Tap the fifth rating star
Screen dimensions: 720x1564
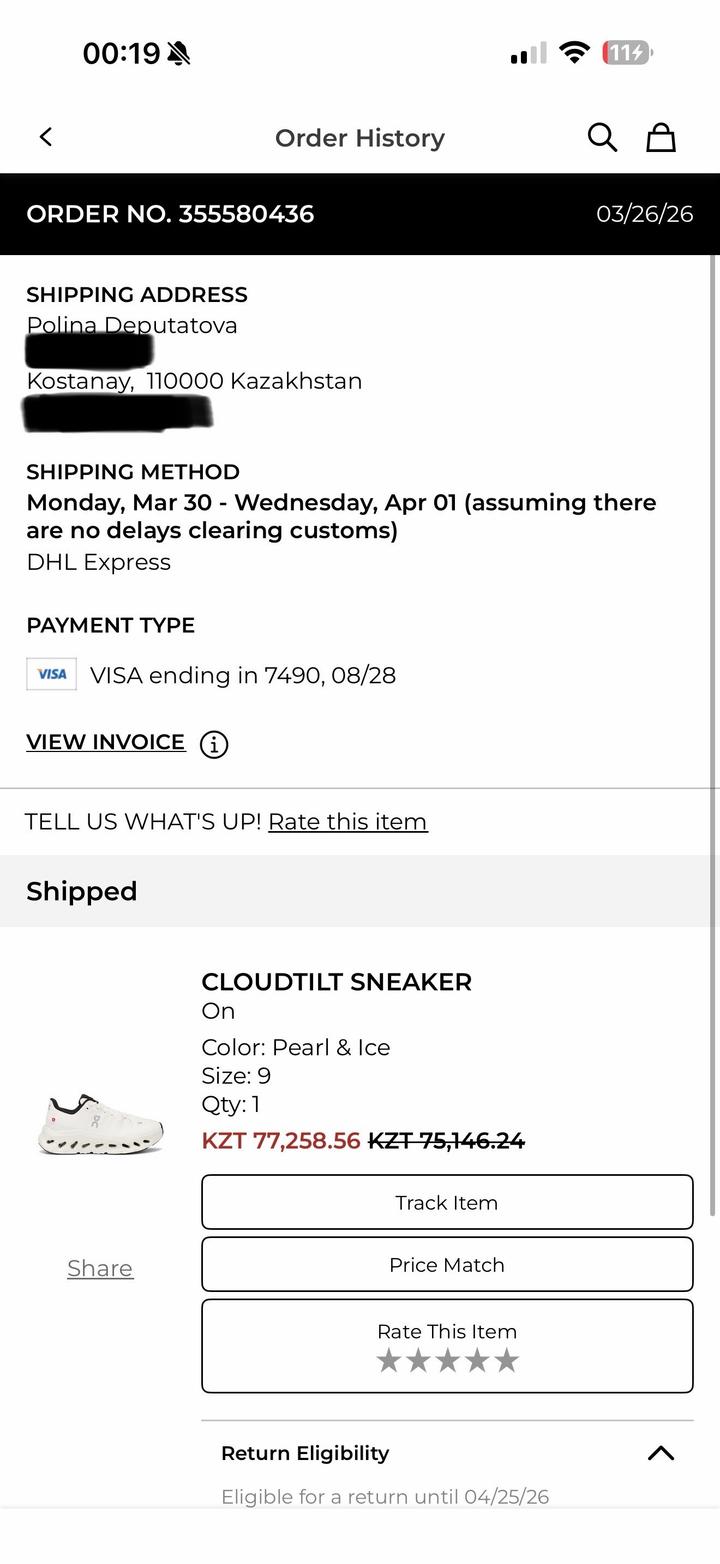507,1360
